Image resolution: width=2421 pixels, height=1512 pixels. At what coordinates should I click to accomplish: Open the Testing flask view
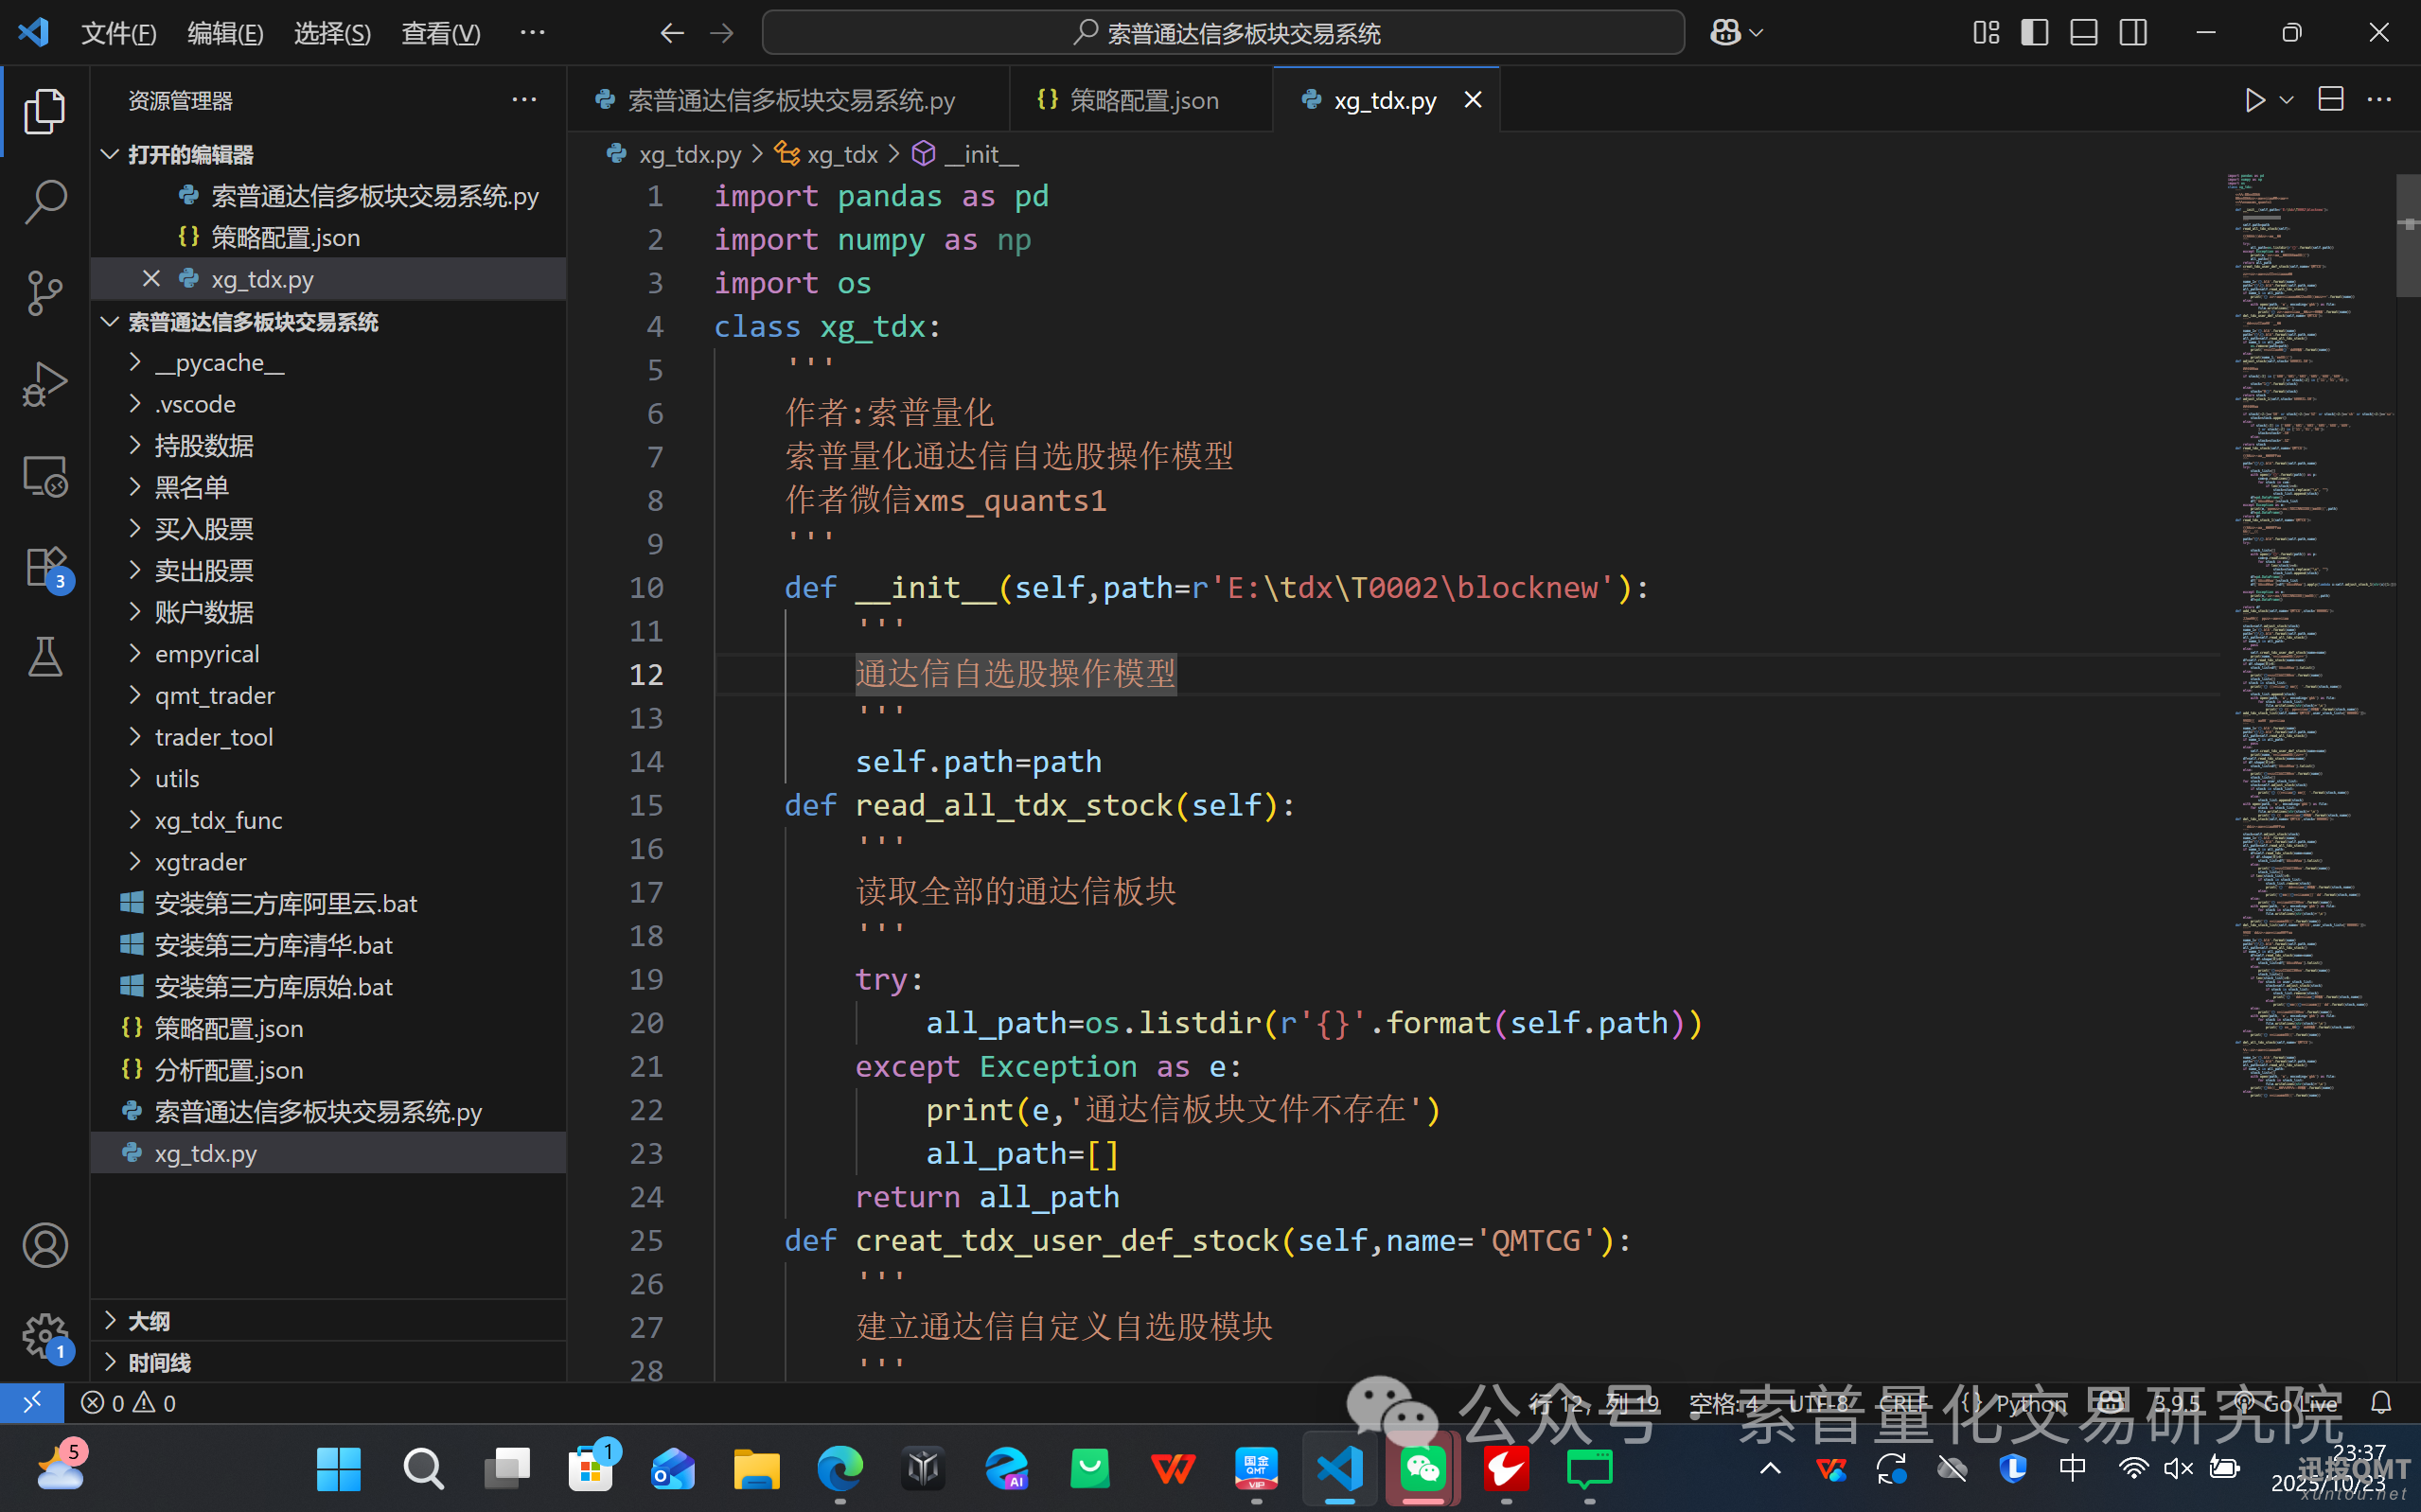pyautogui.click(x=45, y=657)
